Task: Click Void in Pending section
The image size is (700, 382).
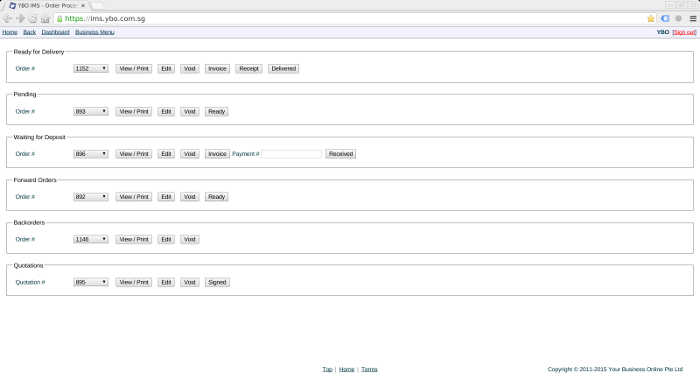Action: (190, 112)
